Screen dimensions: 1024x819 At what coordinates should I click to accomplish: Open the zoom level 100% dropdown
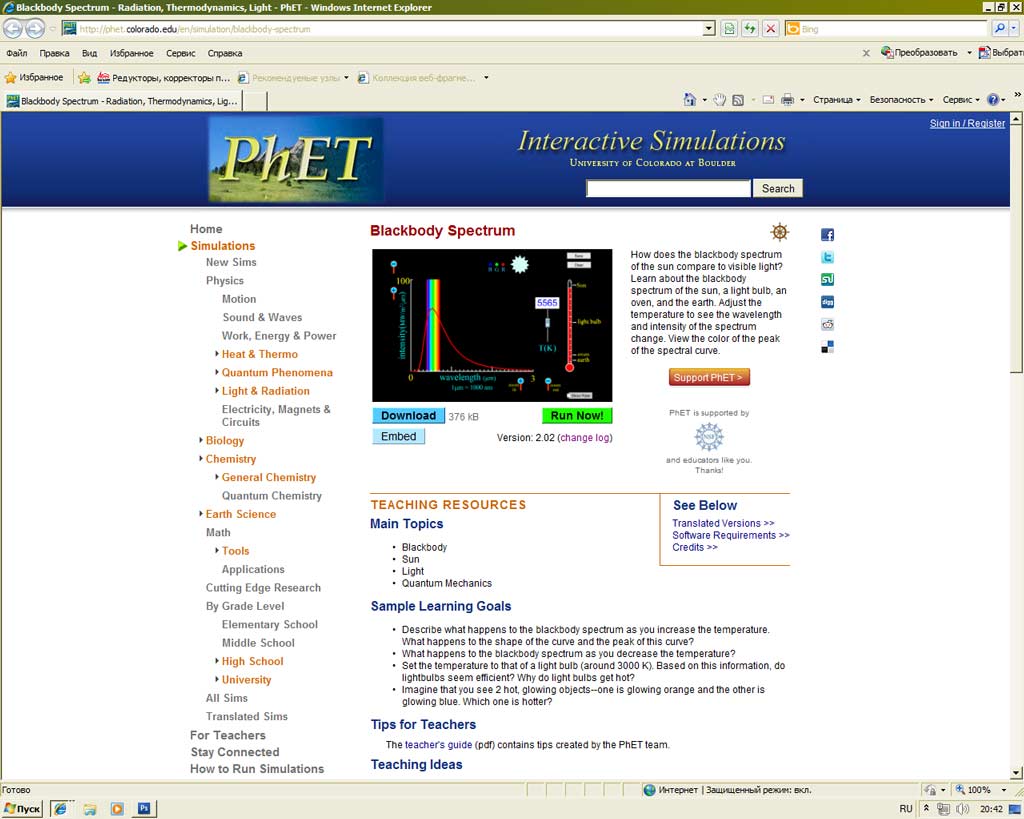point(1004,790)
